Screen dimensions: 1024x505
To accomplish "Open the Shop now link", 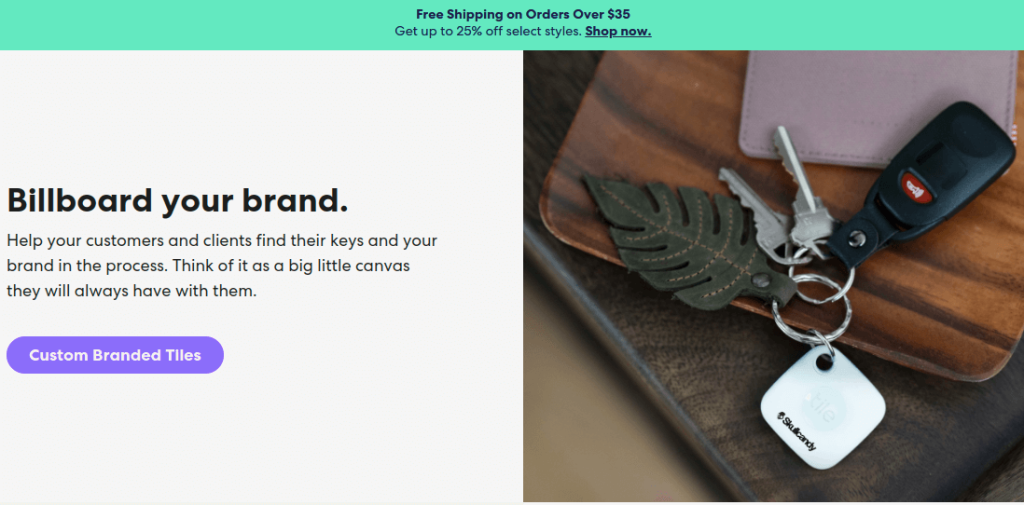I will coord(618,31).
